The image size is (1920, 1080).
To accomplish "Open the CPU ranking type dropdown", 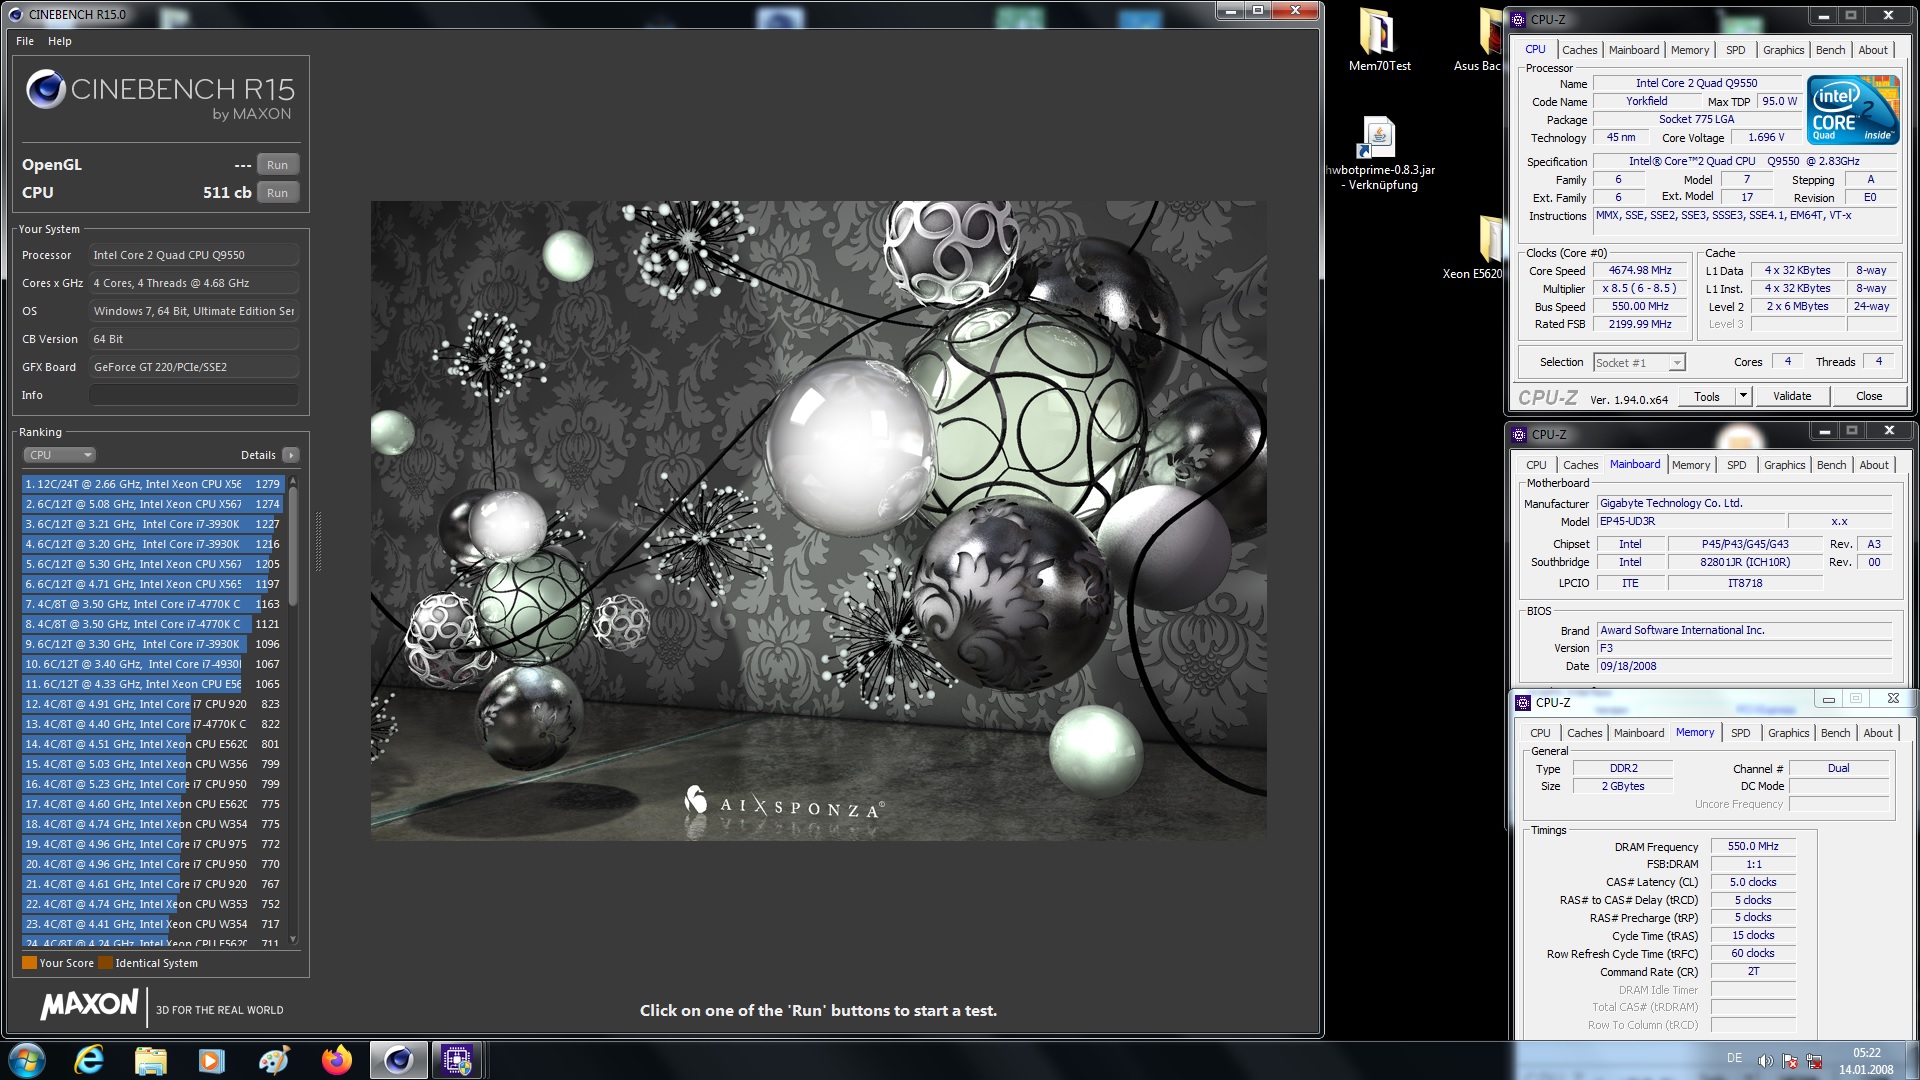I will pyautogui.click(x=59, y=455).
